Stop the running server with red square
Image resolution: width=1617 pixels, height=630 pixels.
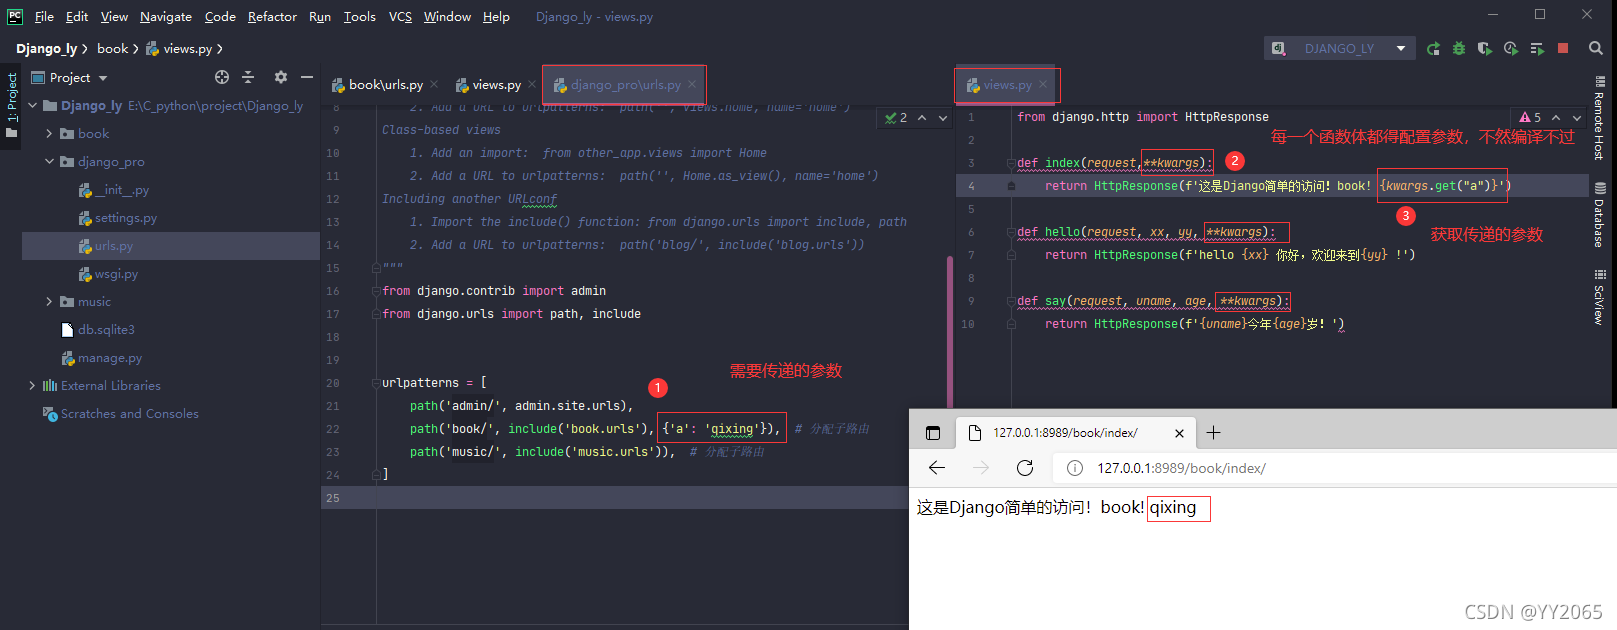coord(1563,48)
